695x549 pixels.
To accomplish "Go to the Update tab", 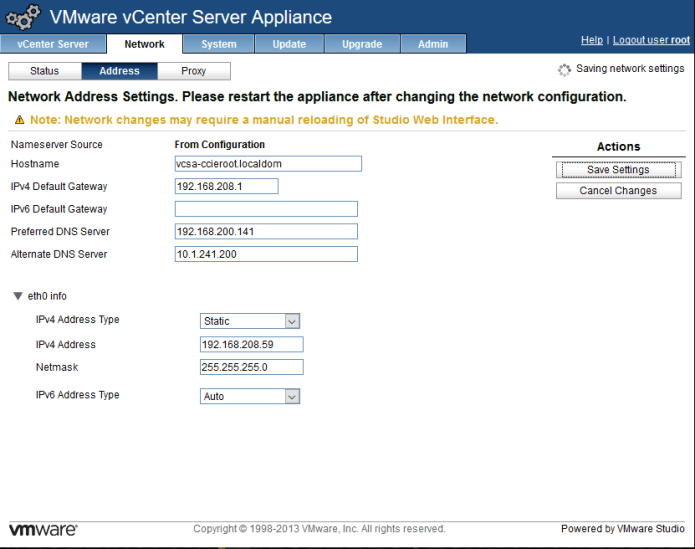I will [x=289, y=44].
